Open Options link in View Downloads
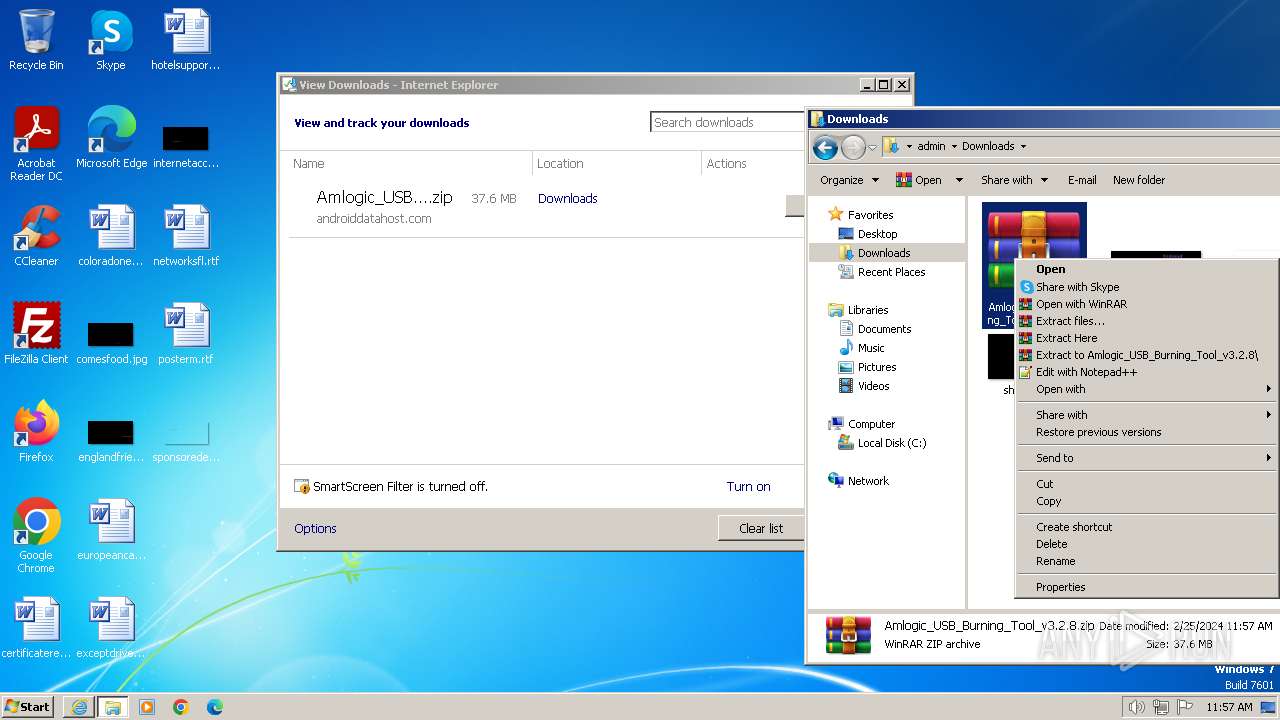 [315, 528]
